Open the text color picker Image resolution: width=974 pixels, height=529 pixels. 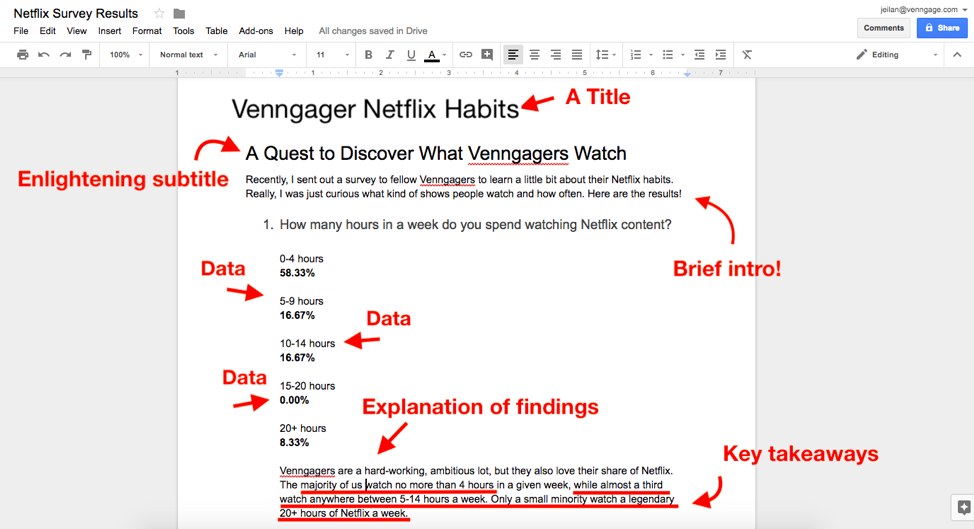435,55
